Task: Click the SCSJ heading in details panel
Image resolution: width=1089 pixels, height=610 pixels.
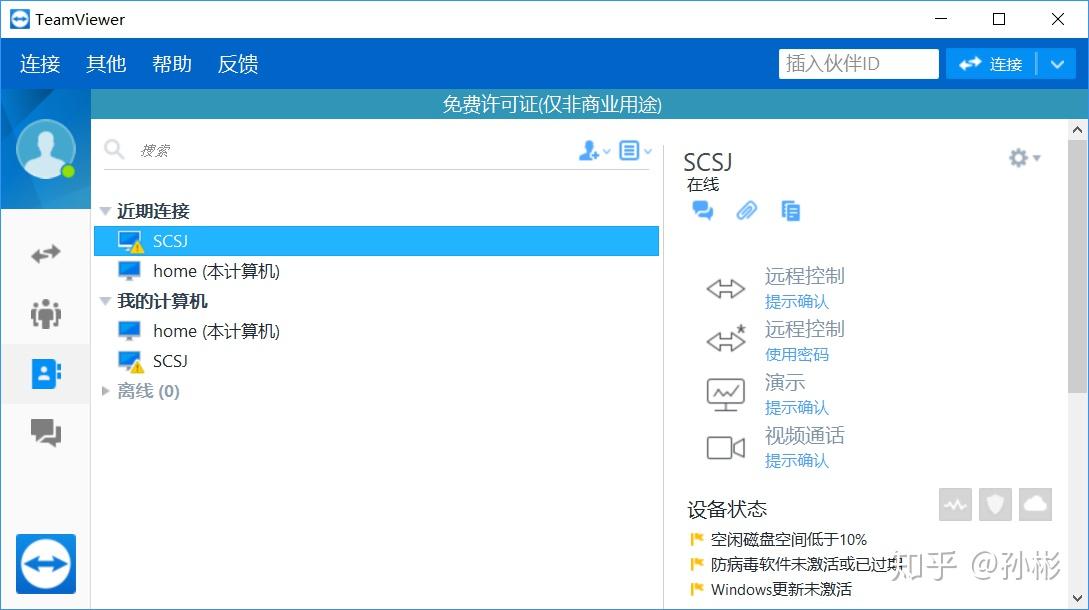Action: pyautogui.click(x=708, y=162)
